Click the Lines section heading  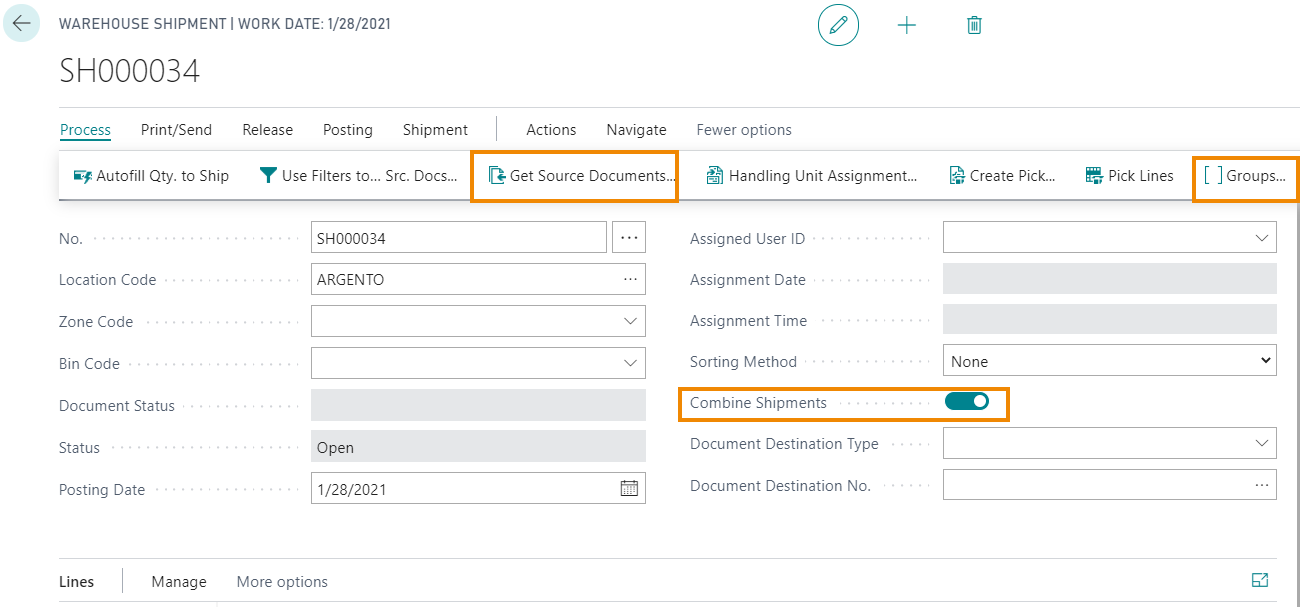(76, 582)
